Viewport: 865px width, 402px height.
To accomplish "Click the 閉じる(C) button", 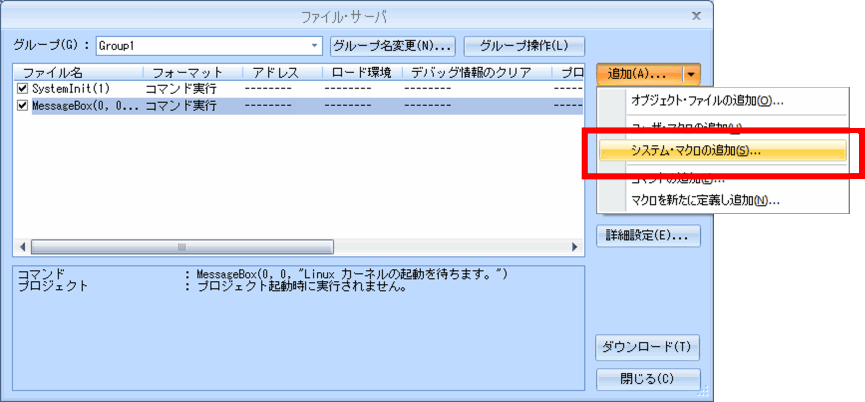I will (x=647, y=379).
